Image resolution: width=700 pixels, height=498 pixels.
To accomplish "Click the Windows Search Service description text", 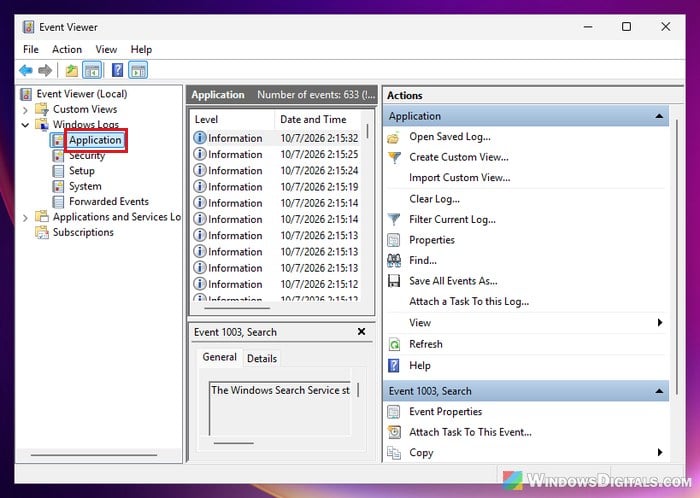I will (280, 390).
